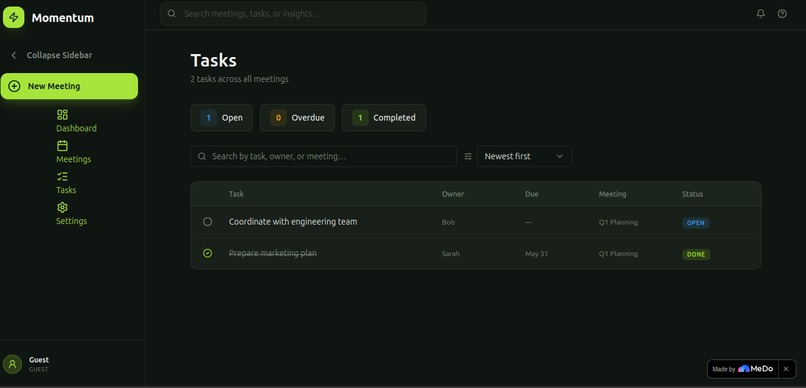Click the Guest user name

39,360
